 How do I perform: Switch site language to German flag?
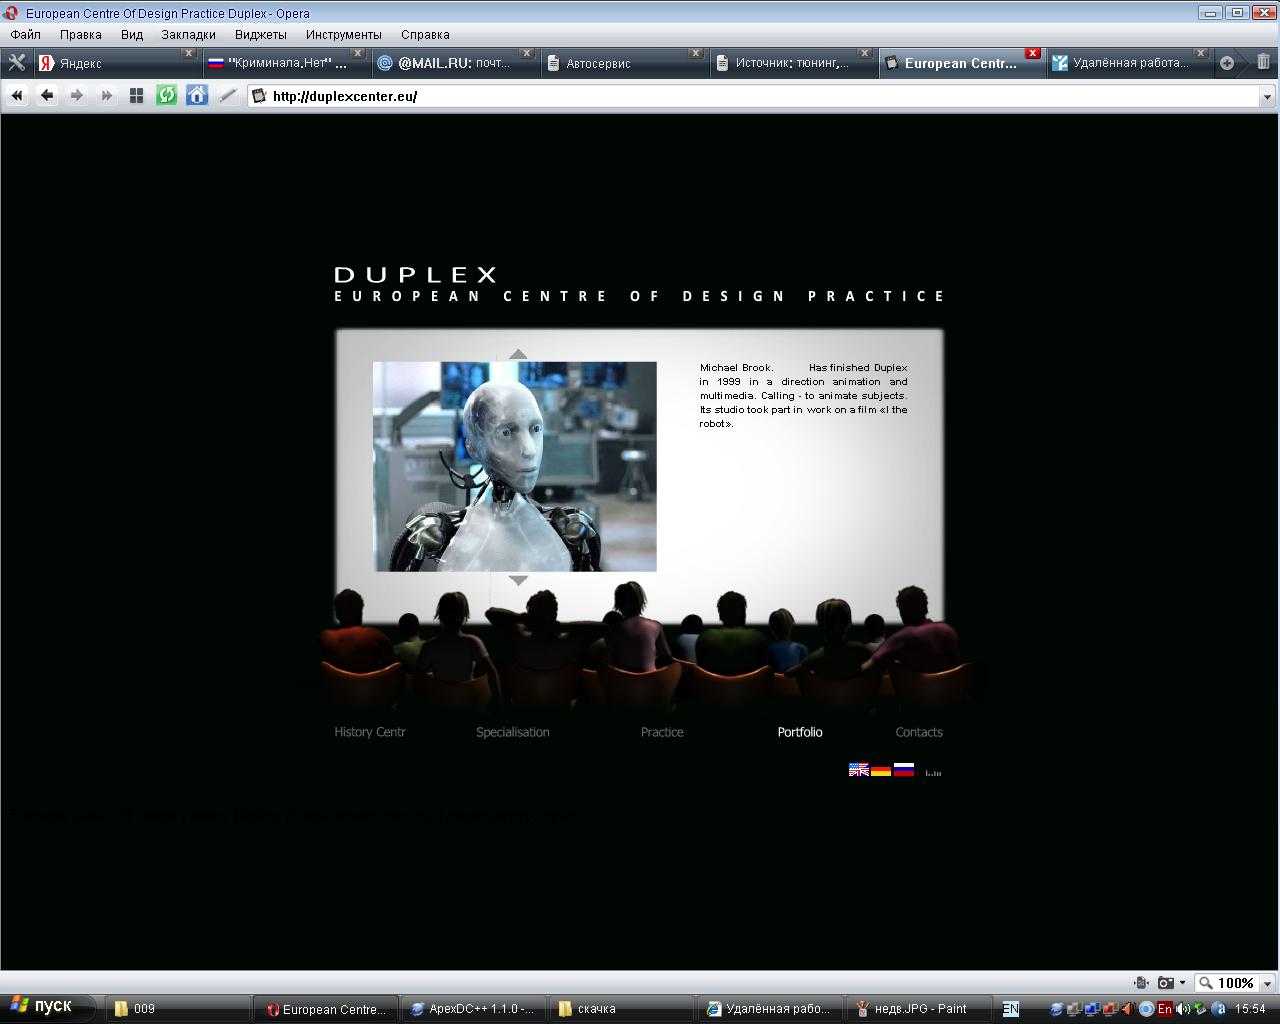click(x=881, y=770)
